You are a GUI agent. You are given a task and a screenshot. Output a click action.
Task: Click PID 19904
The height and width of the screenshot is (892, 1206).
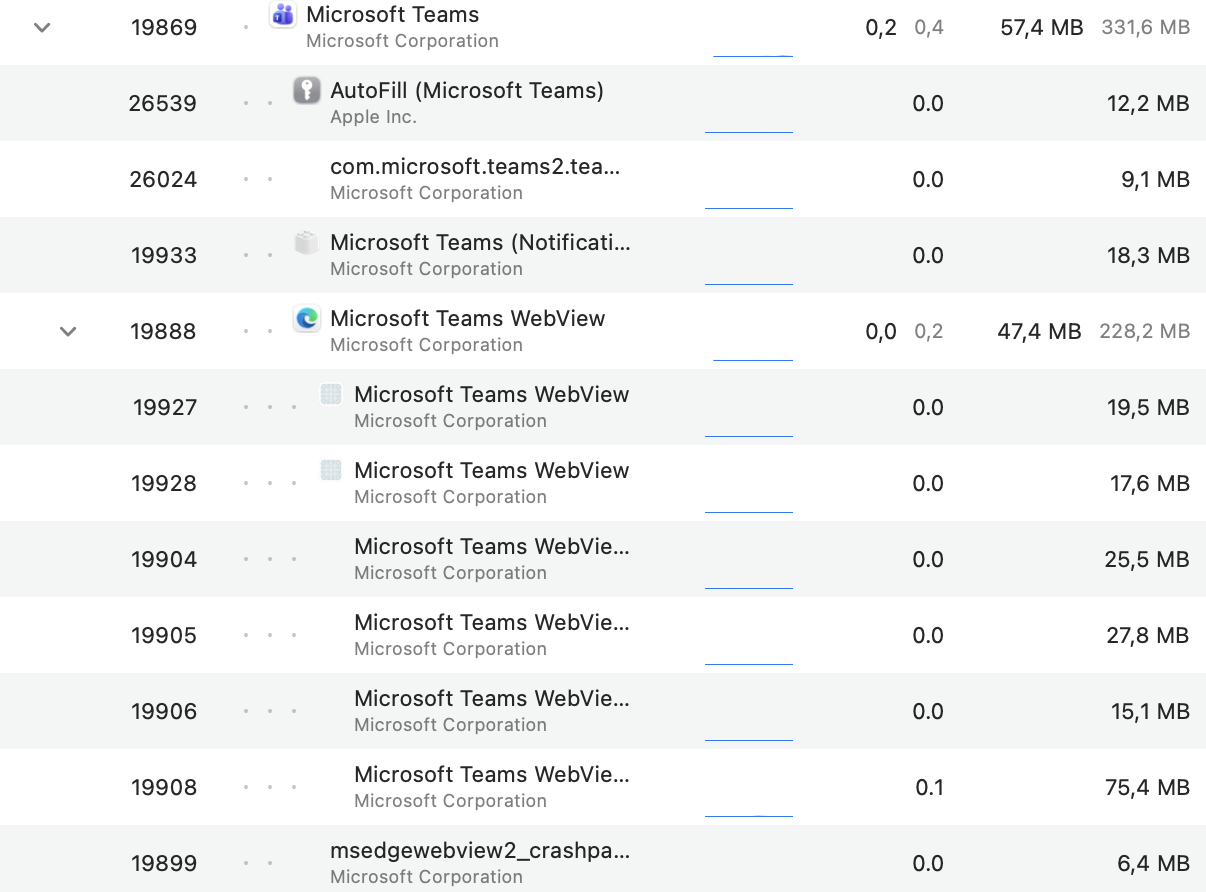point(164,559)
